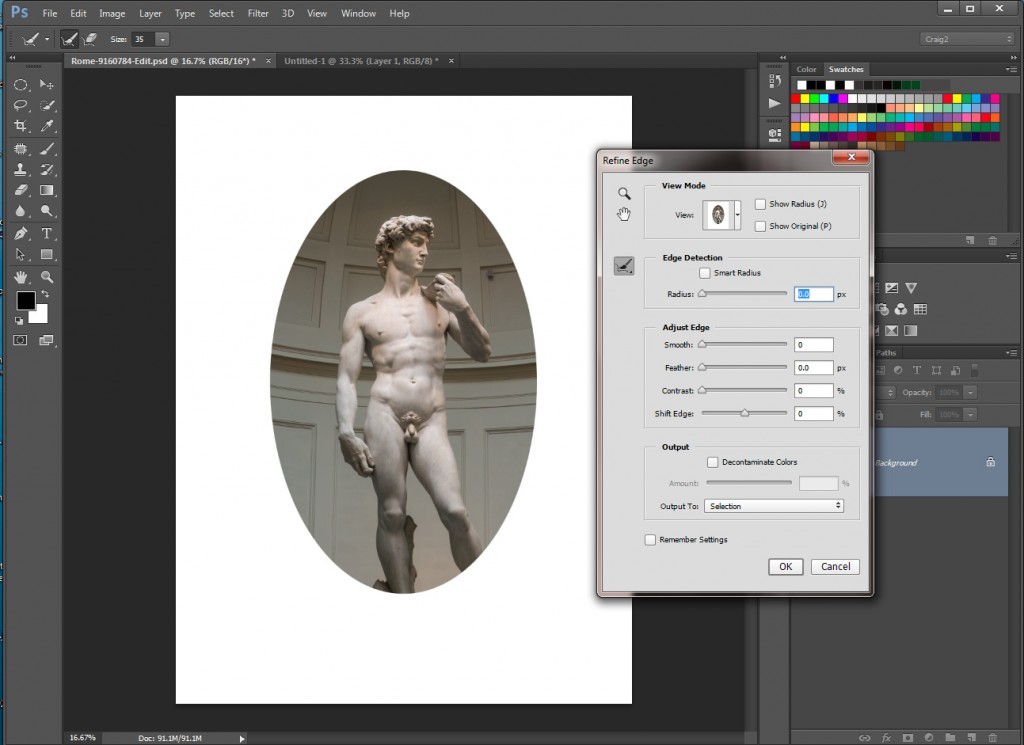
Task: Select the Eyedropper tool
Action: (x=46, y=126)
